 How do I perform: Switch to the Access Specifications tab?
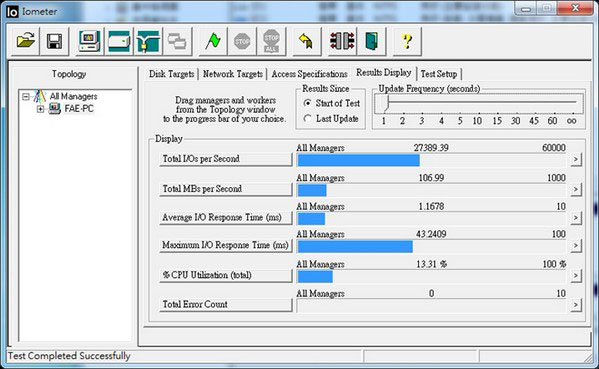click(309, 74)
